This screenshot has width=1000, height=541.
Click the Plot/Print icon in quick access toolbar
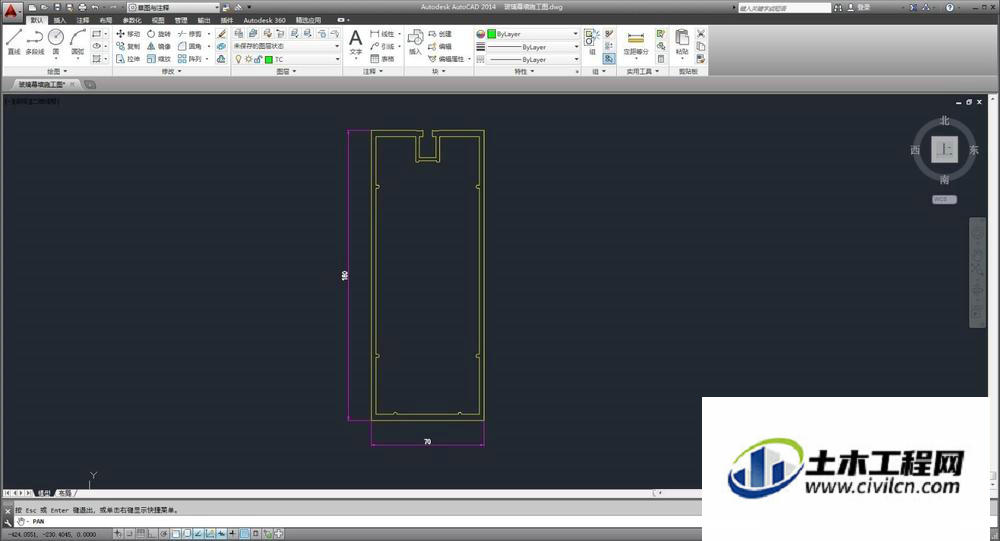[82, 7]
